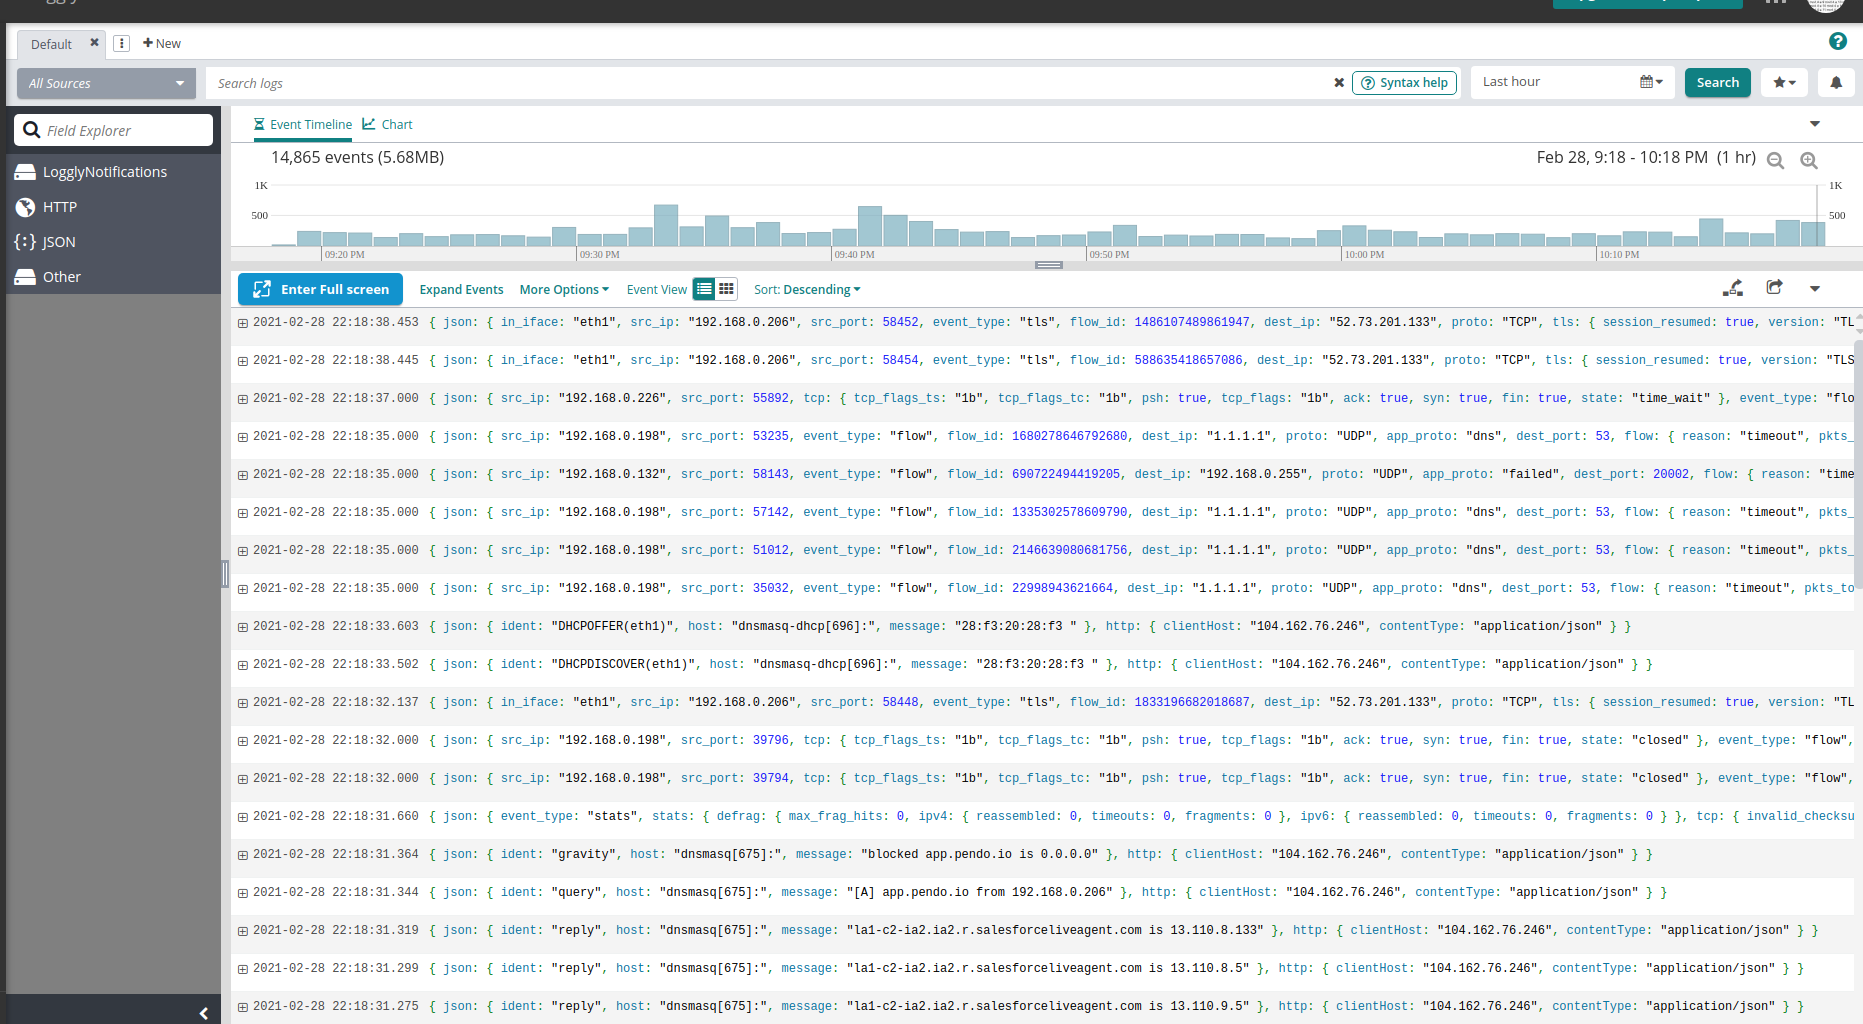1863x1024 pixels.
Task: Click the timestamp 2021-02-28 22:18:31.319
Action: point(336,930)
